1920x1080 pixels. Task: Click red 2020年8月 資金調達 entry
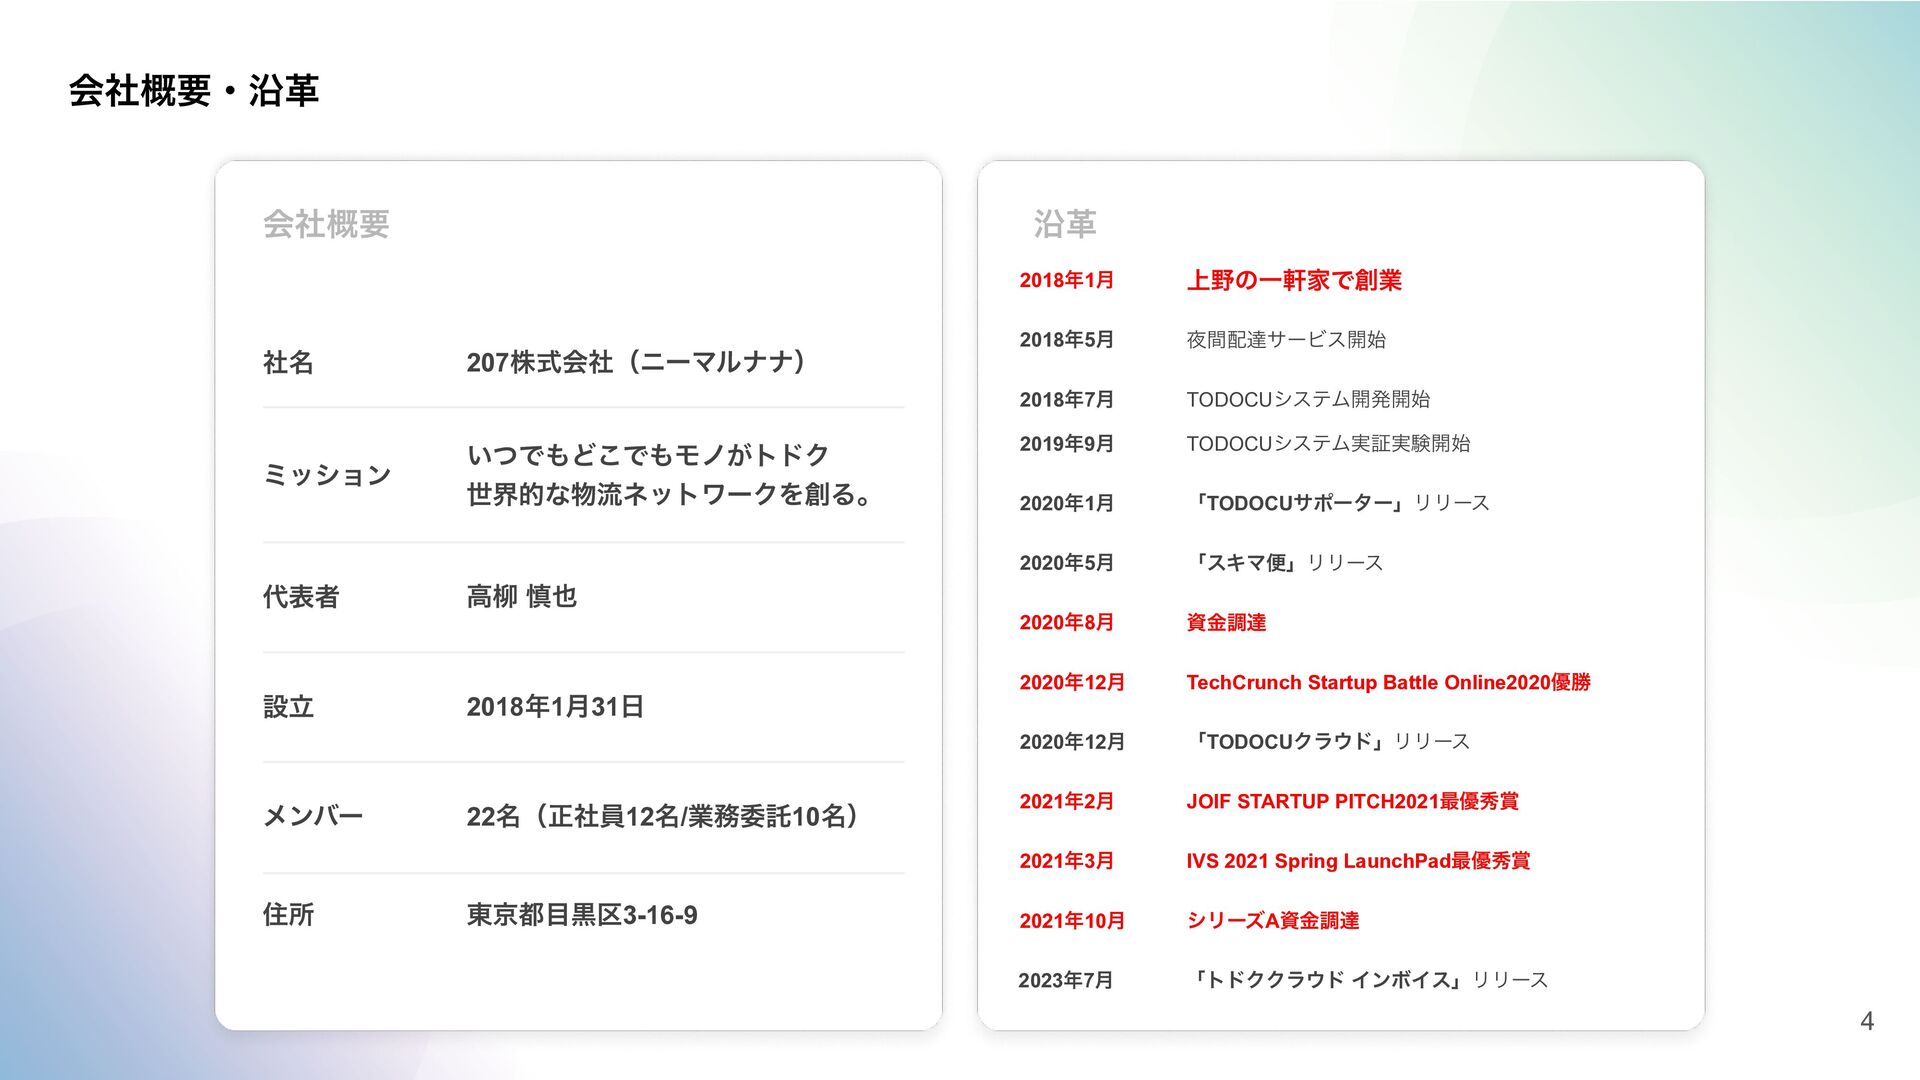click(1225, 623)
